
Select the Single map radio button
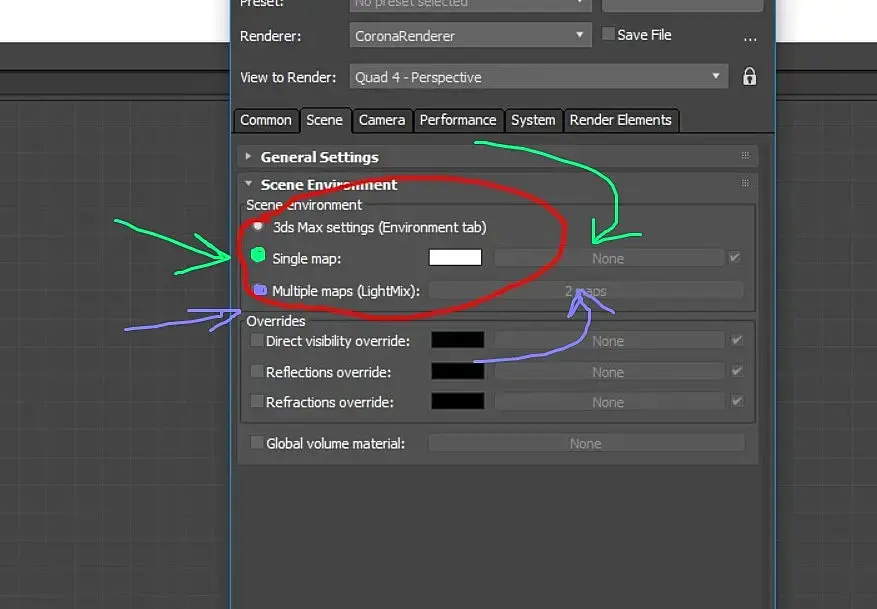(258, 255)
